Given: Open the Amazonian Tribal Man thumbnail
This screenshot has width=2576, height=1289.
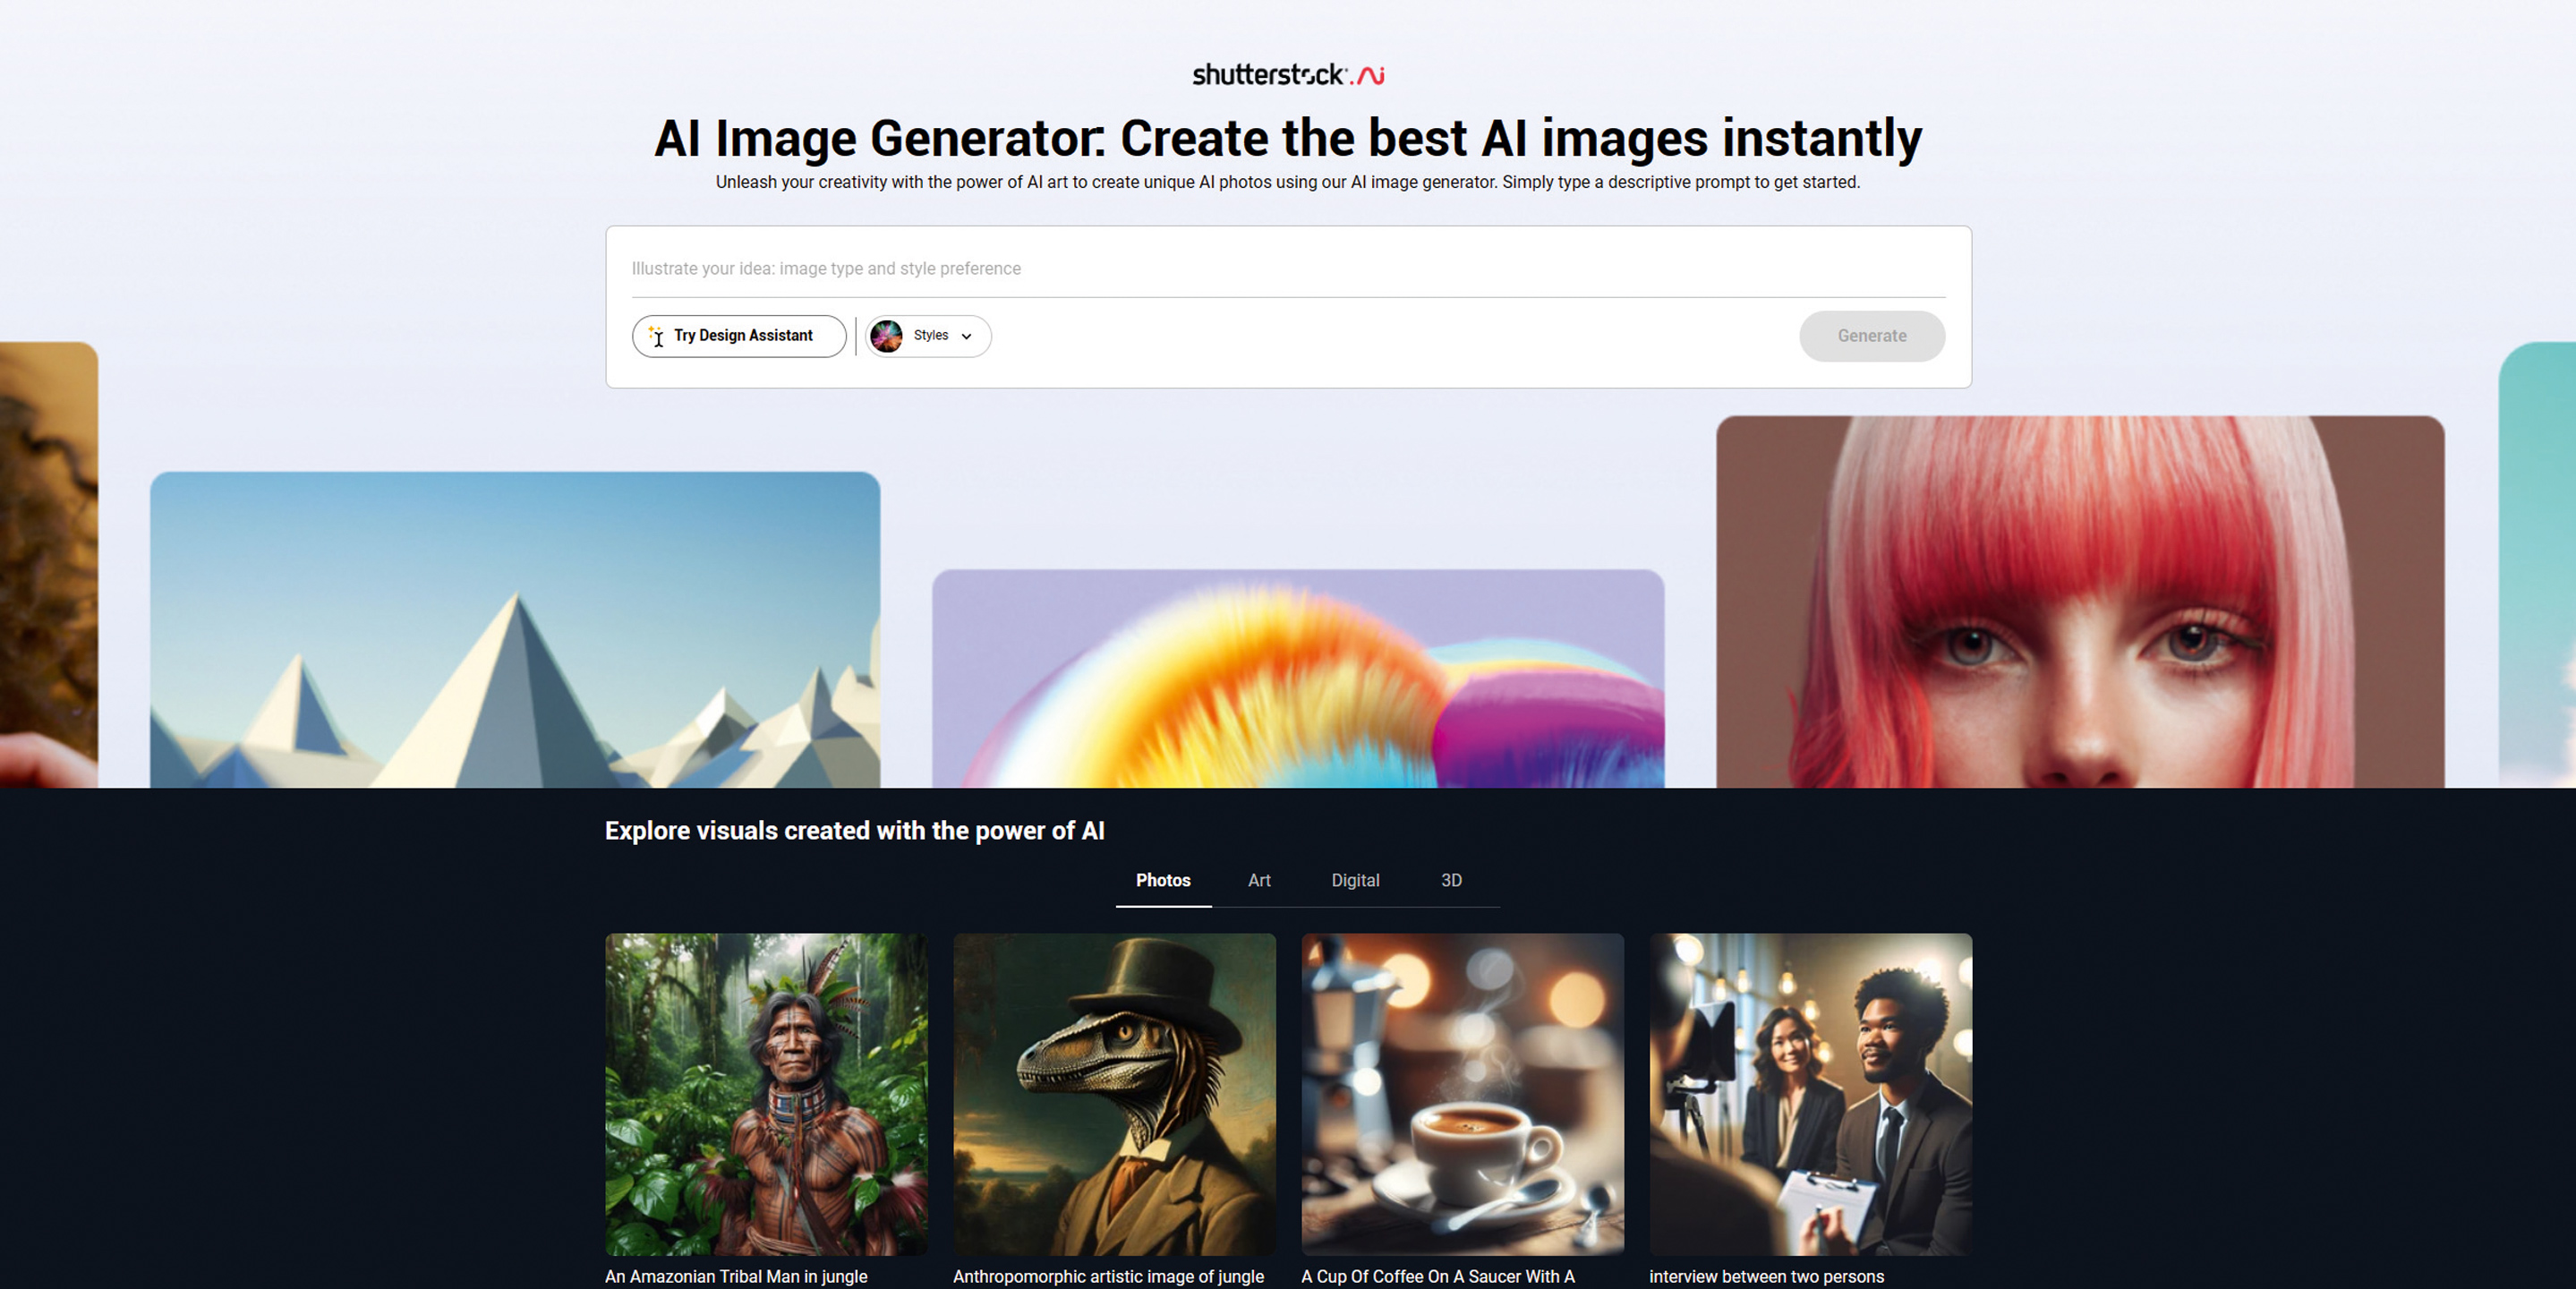Looking at the screenshot, I should pos(766,1094).
